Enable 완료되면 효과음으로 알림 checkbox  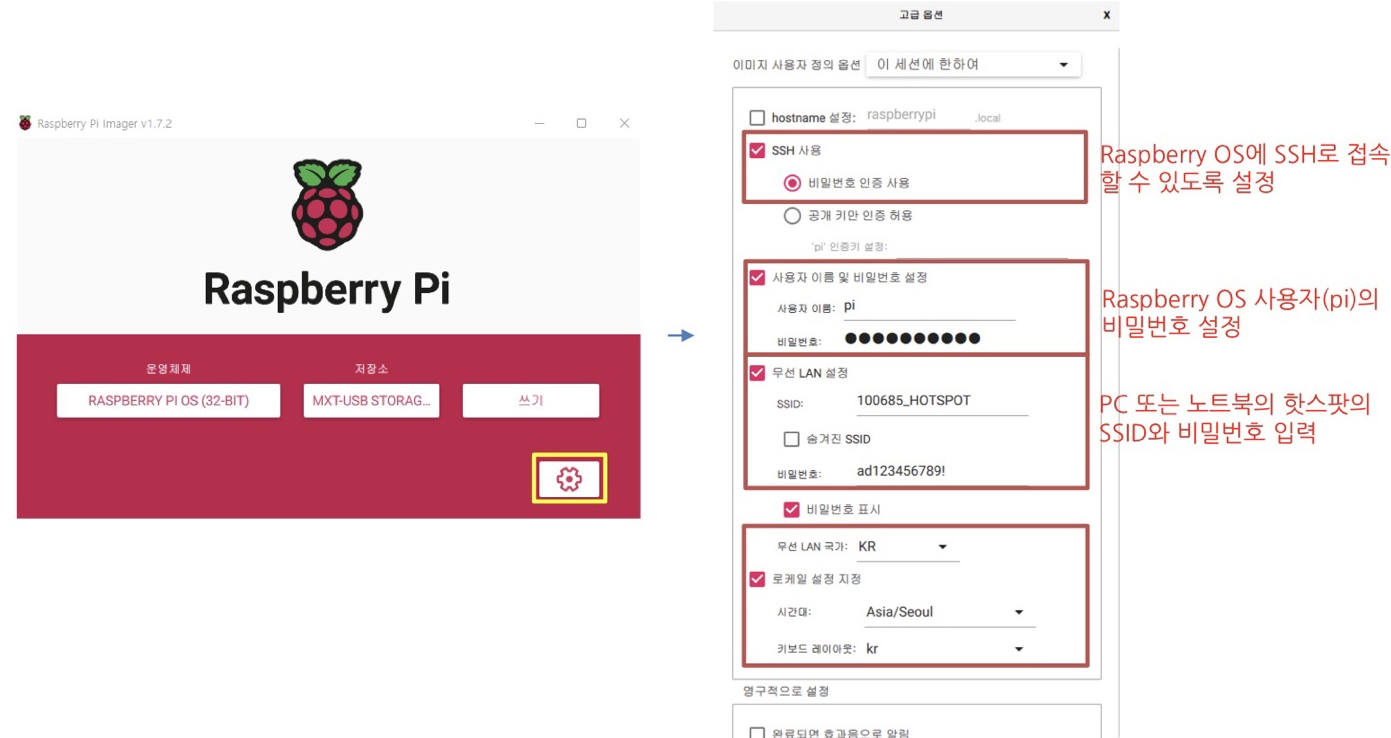(757, 733)
